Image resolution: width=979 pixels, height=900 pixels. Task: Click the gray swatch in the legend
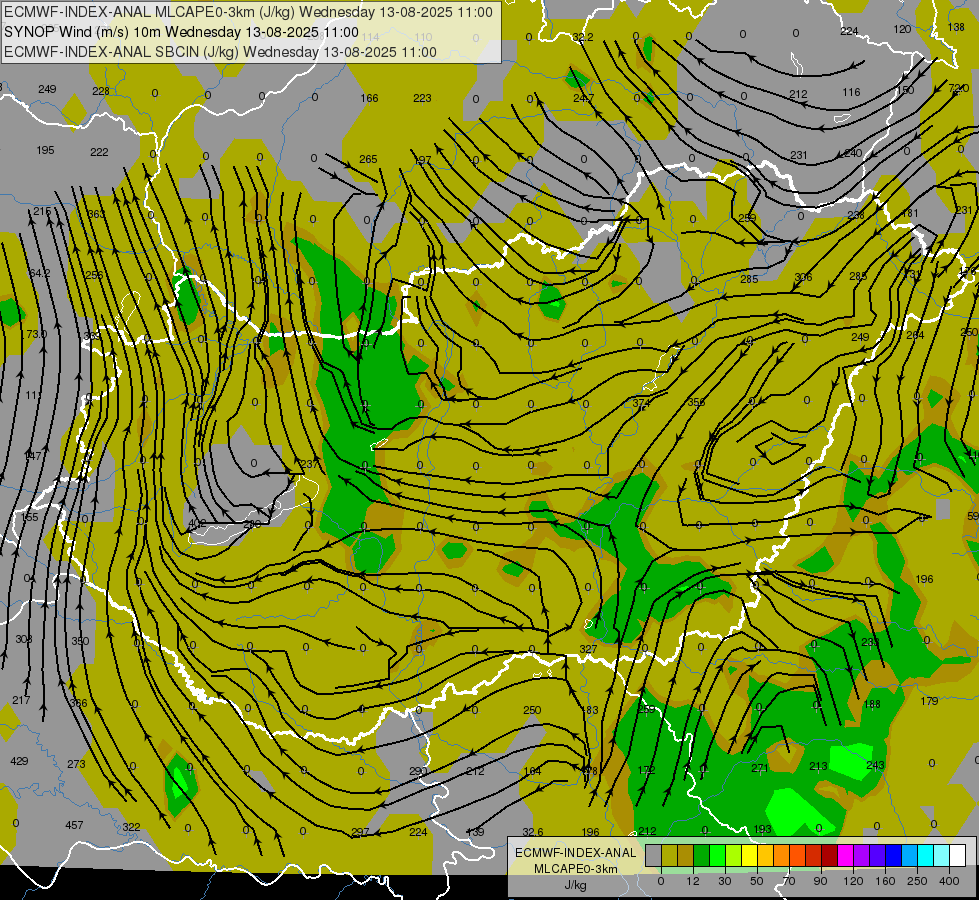pyautogui.click(x=652, y=855)
